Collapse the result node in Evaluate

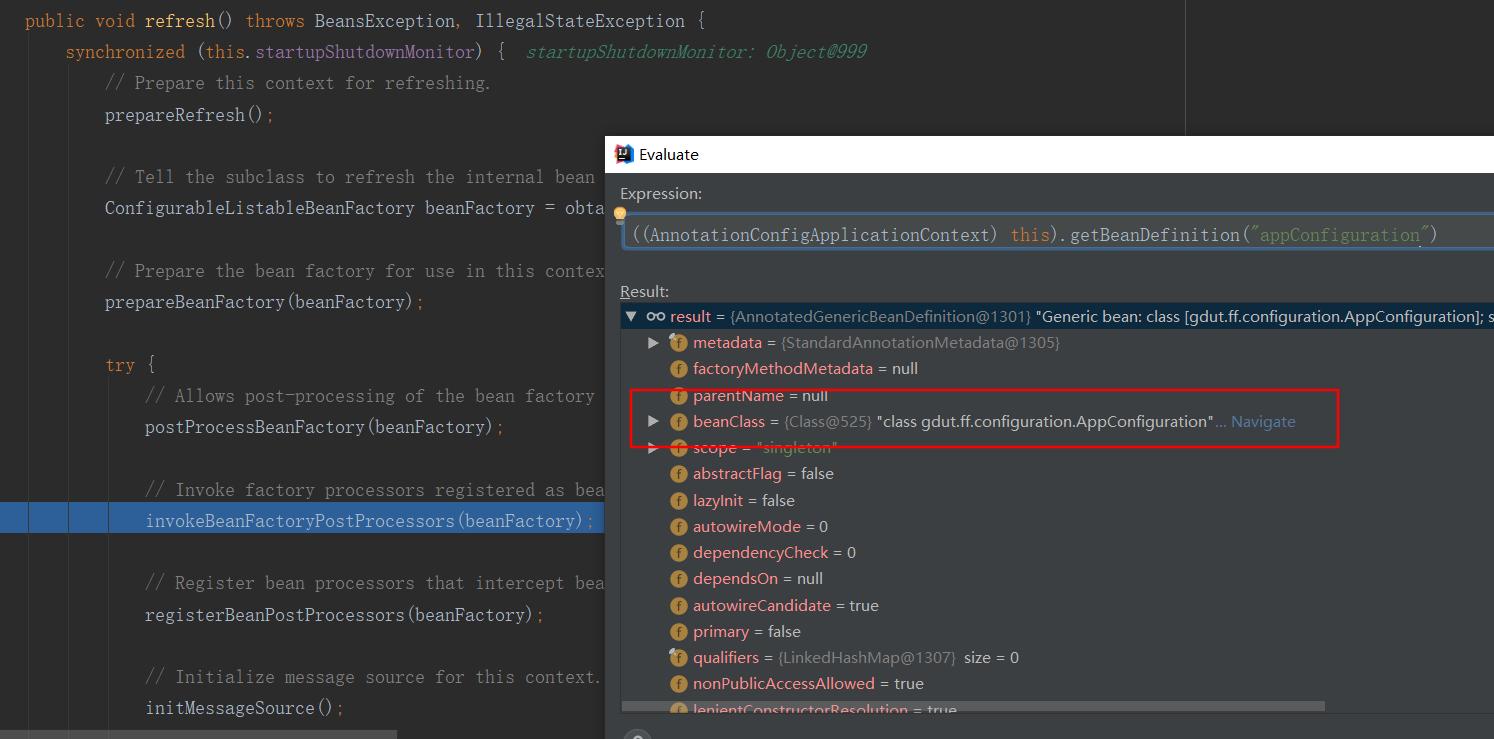pyautogui.click(x=630, y=316)
